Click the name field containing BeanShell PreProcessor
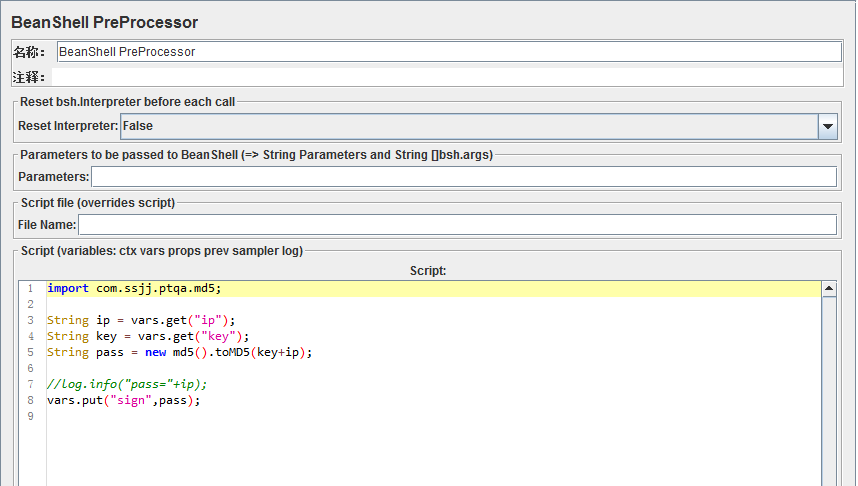Image resolution: width=858 pixels, height=486 pixels. click(449, 52)
